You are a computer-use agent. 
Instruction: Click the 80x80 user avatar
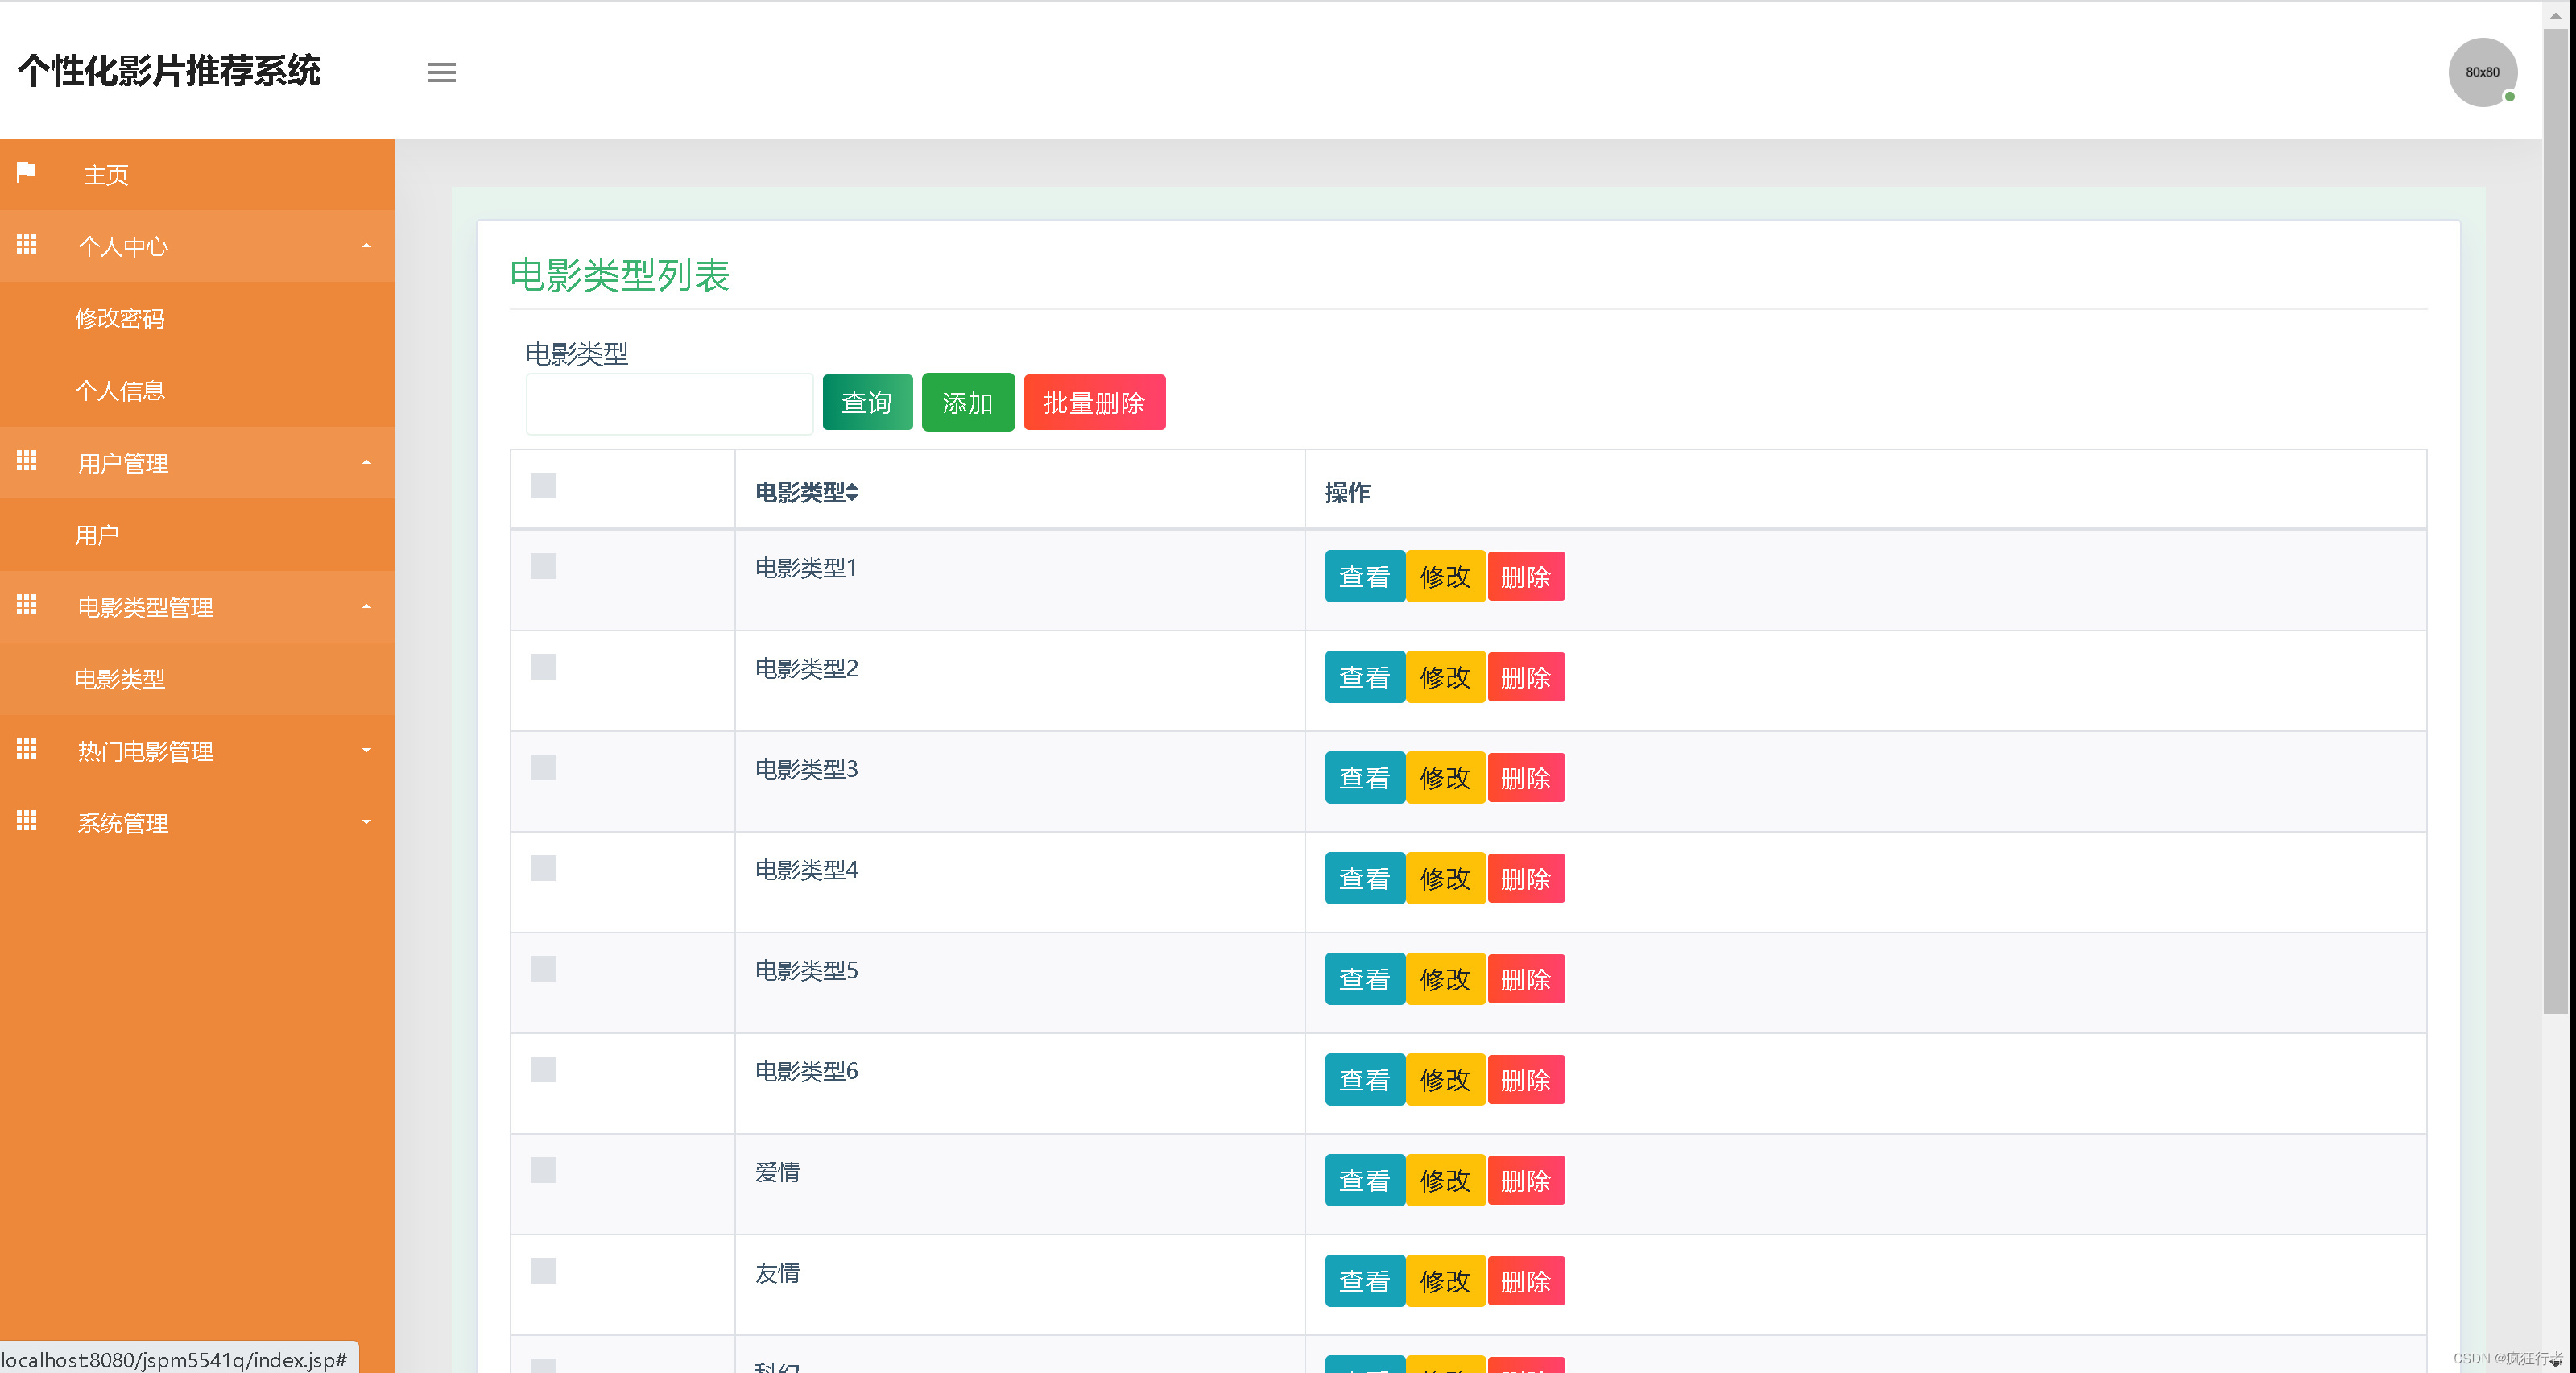tap(2481, 72)
